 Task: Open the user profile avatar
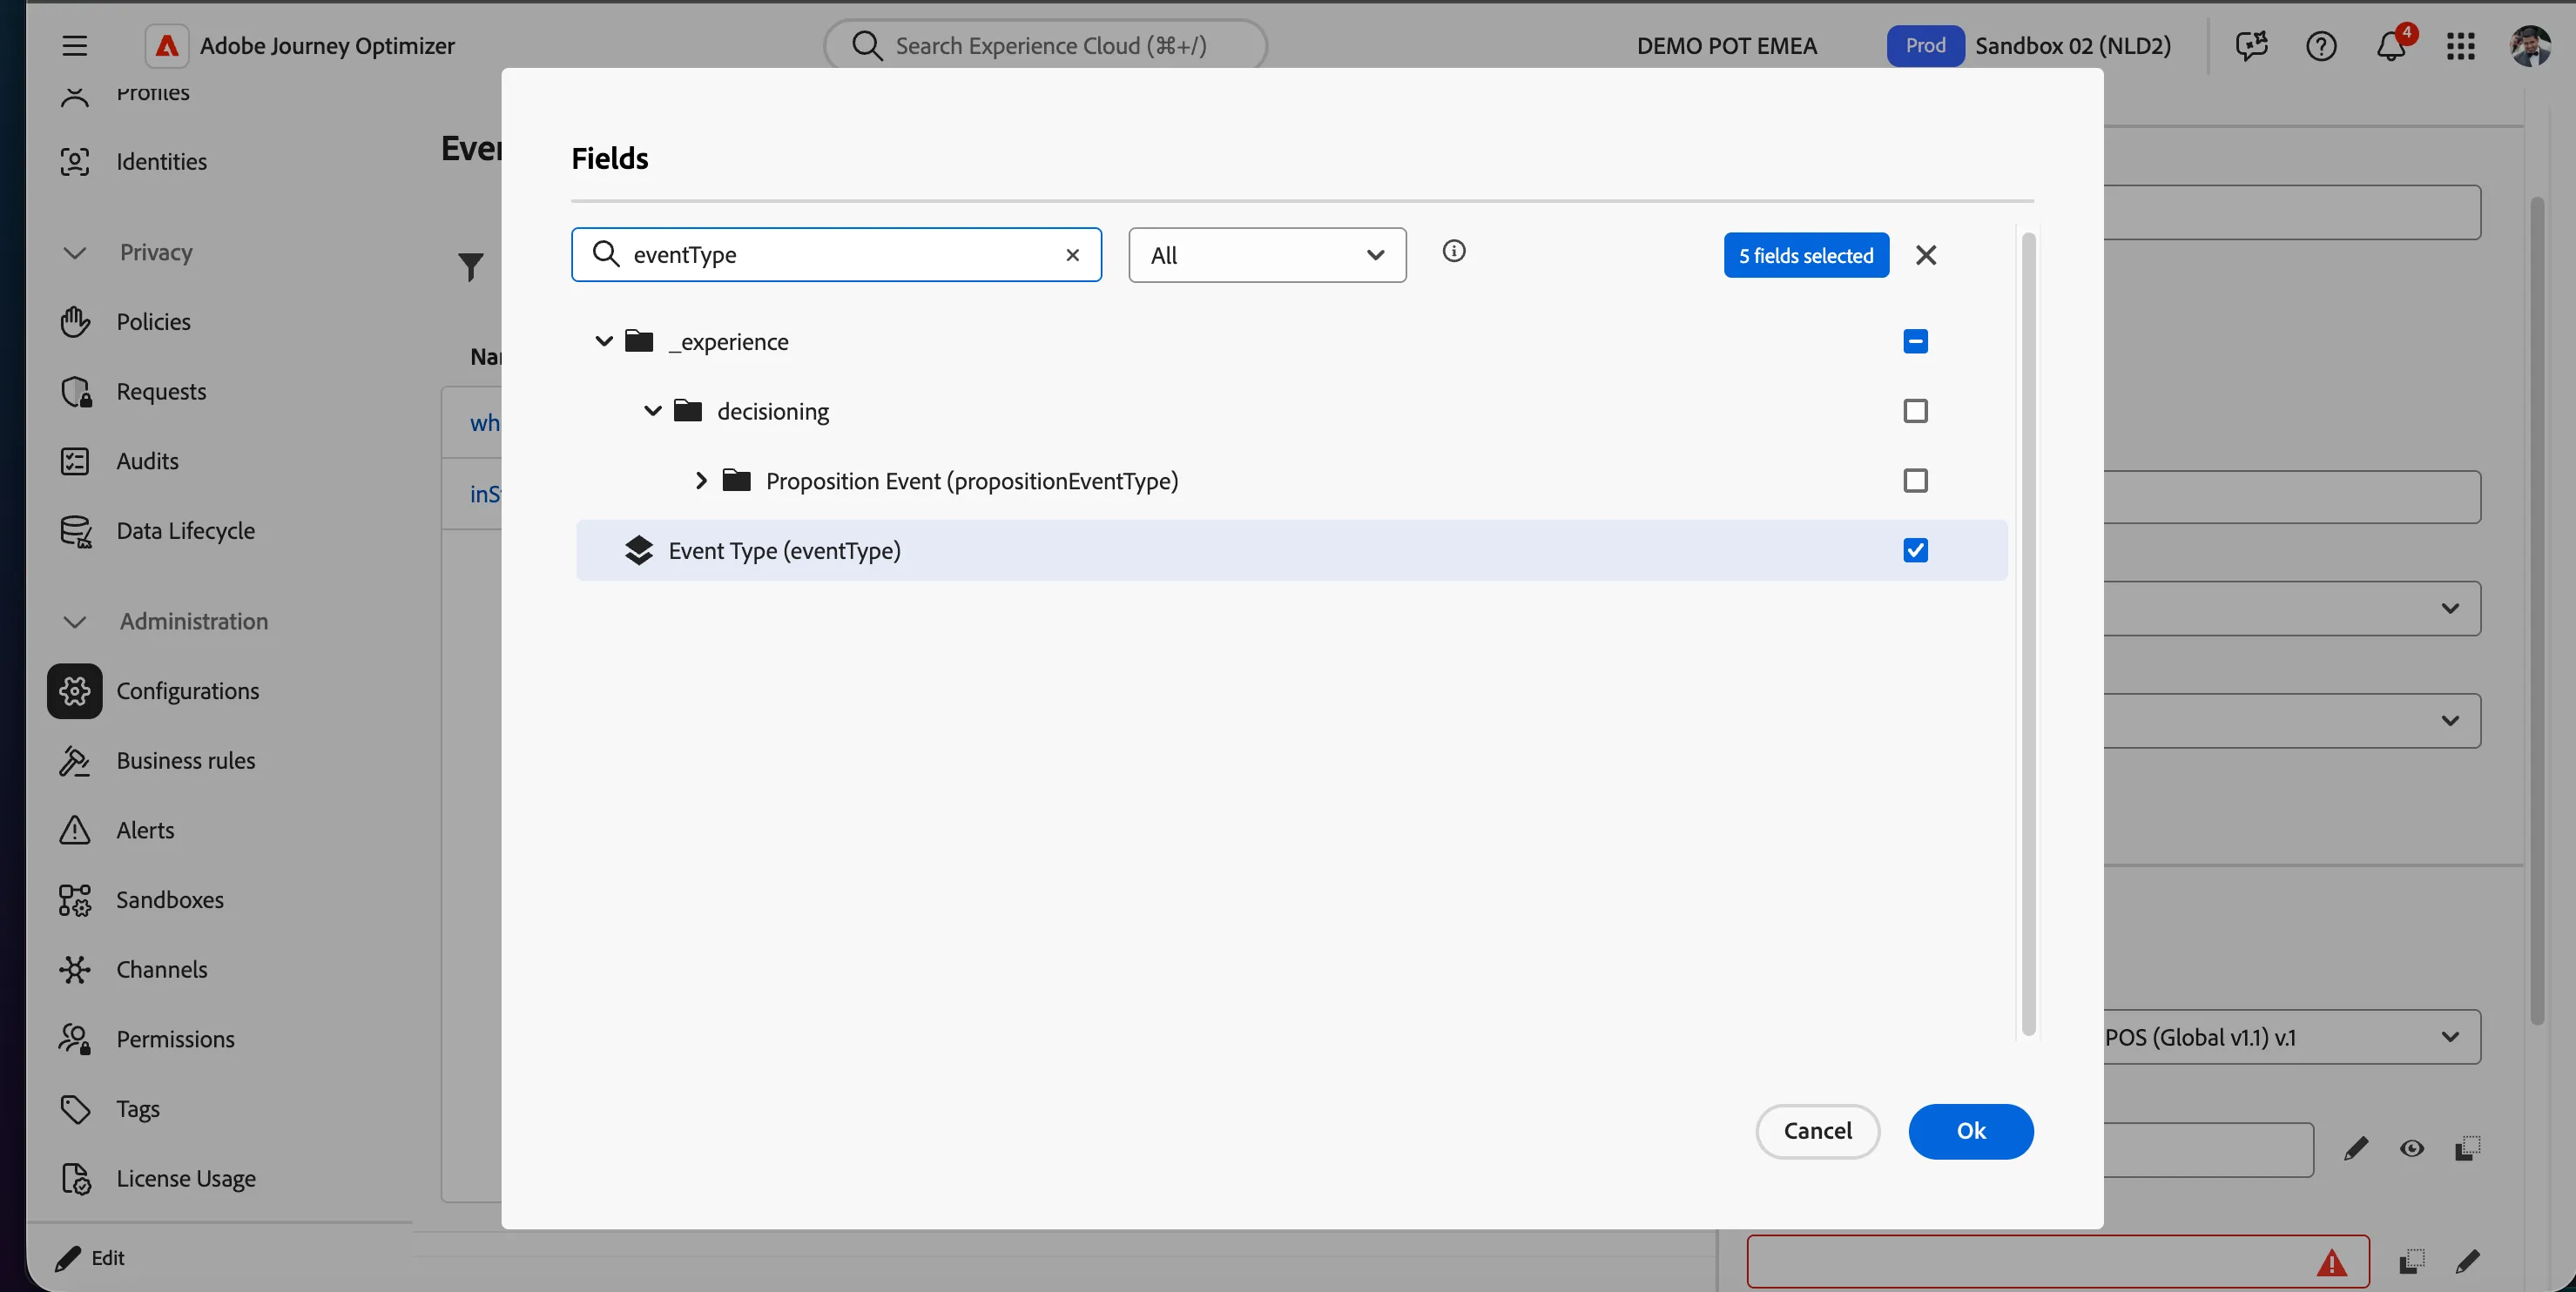pos(2530,46)
